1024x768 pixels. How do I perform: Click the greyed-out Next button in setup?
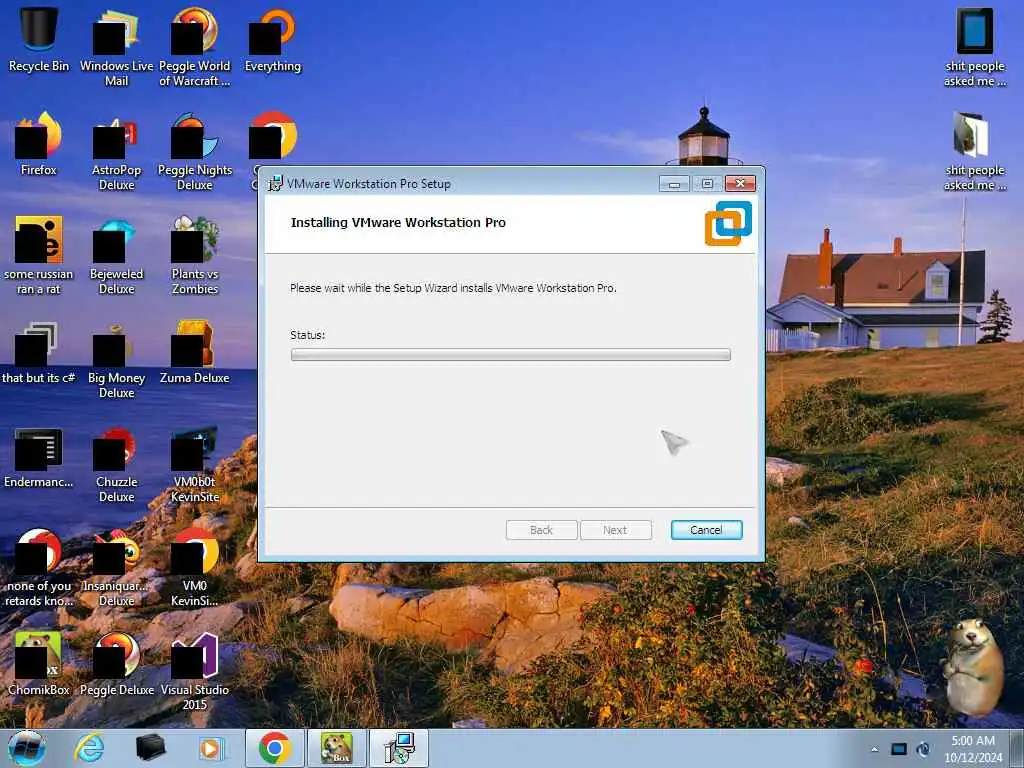point(615,530)
